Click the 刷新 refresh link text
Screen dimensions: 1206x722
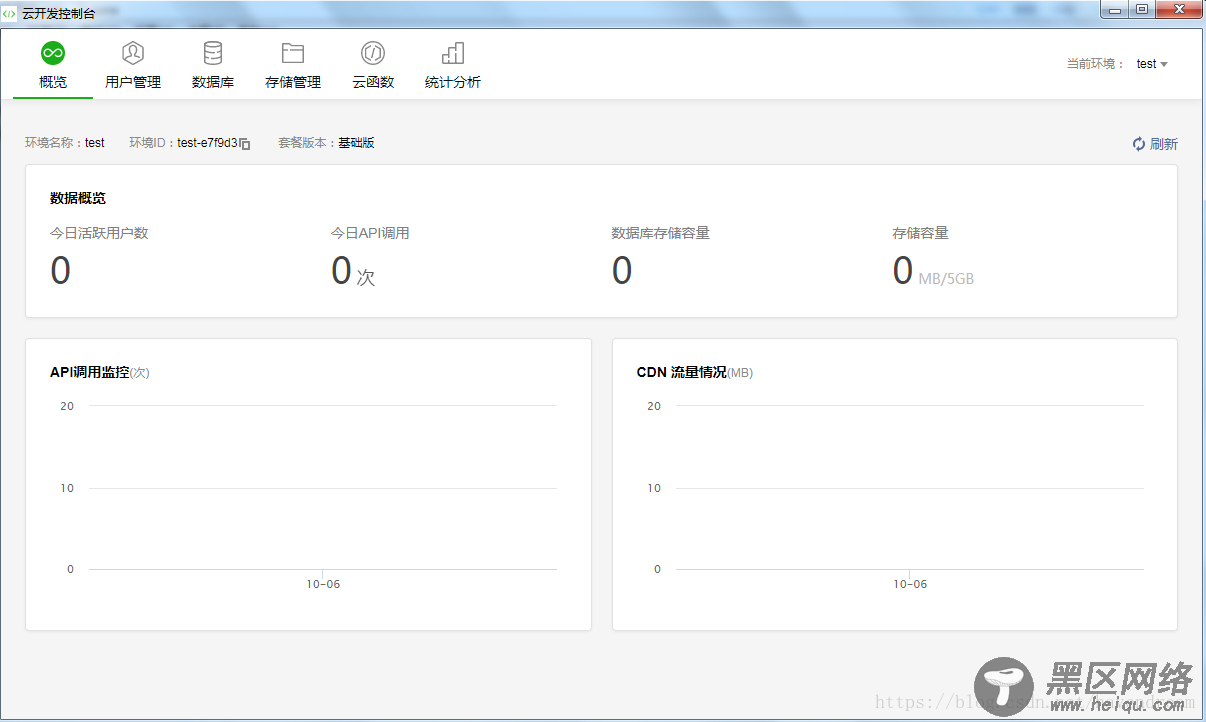[x=1164, y=144]
